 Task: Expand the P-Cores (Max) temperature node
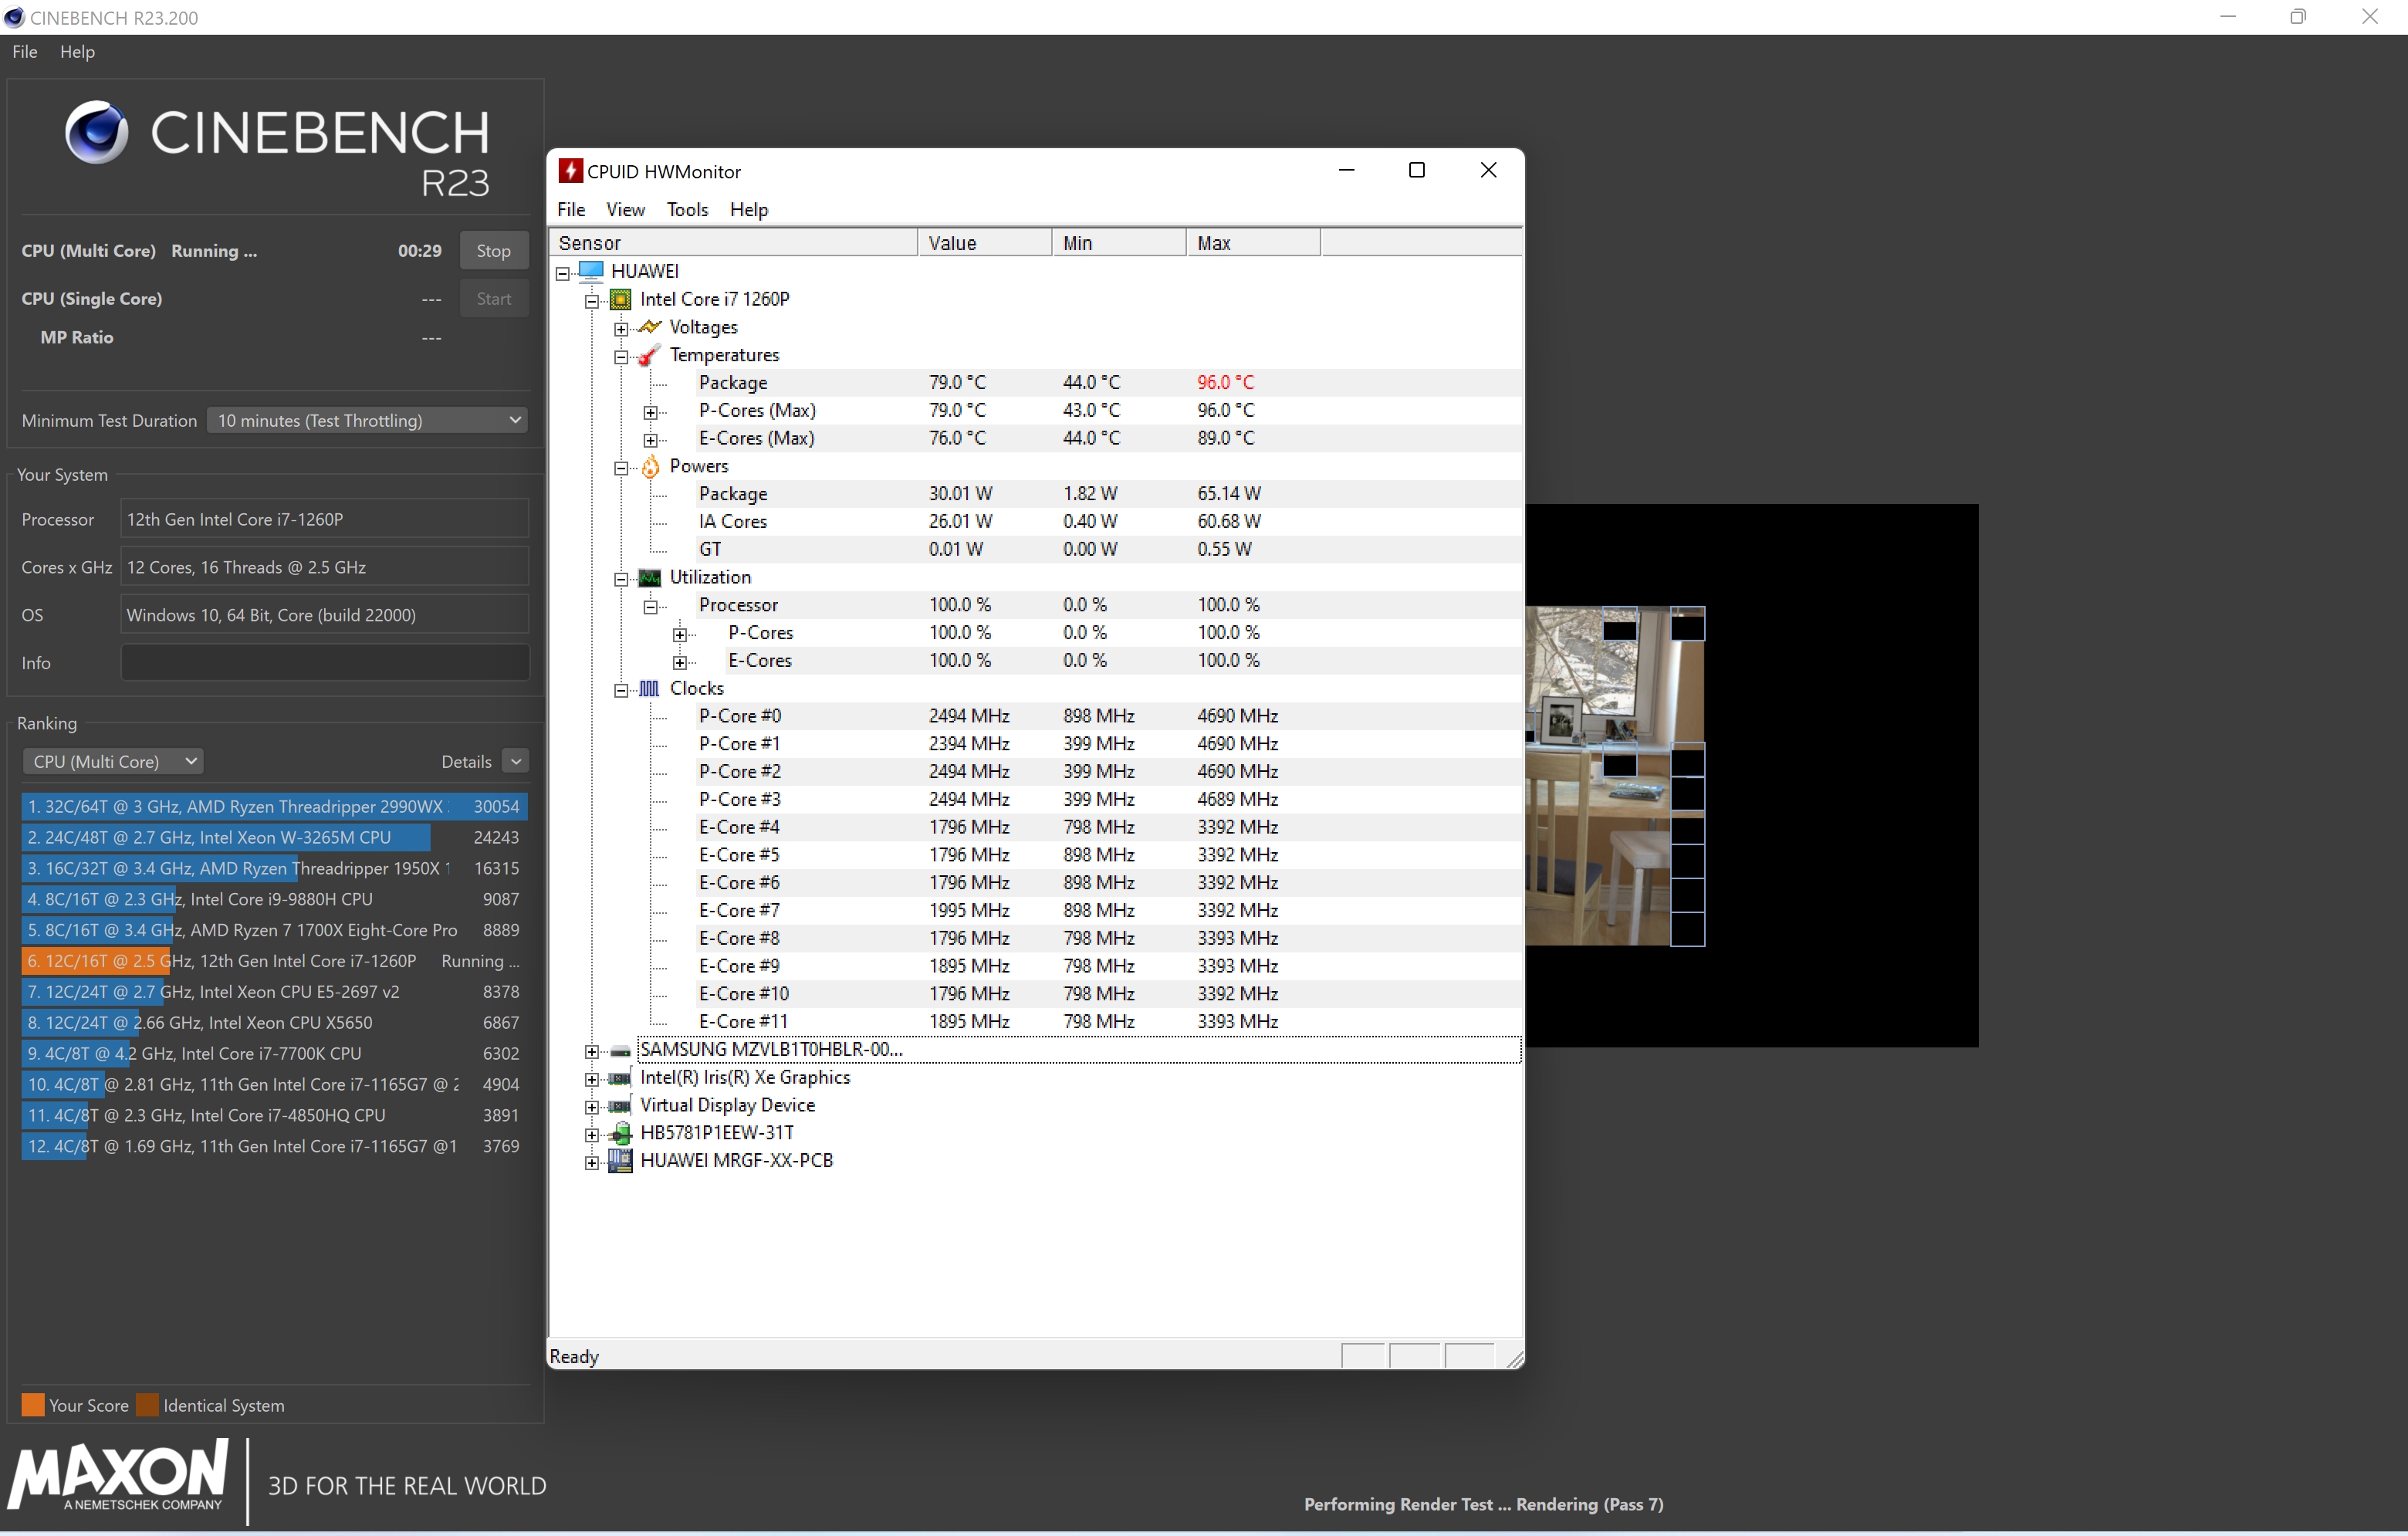[650, 412]
